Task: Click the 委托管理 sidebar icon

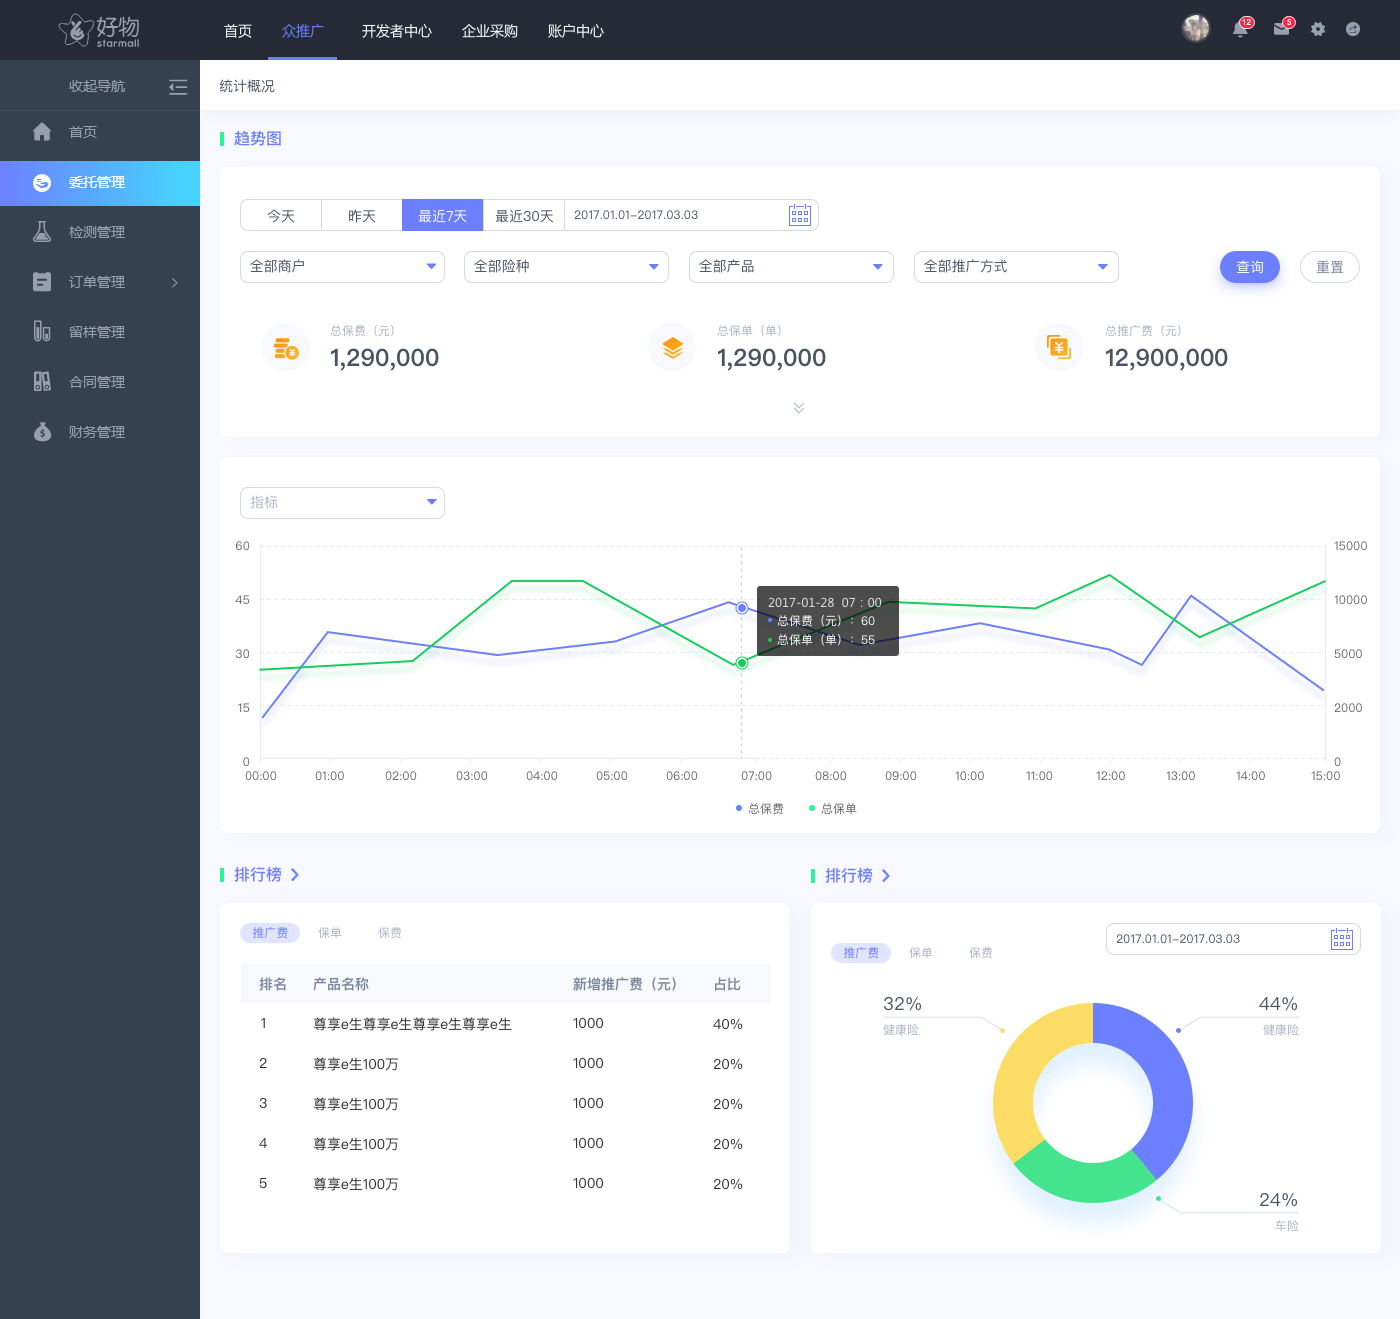Action: (x=42, y=183)
